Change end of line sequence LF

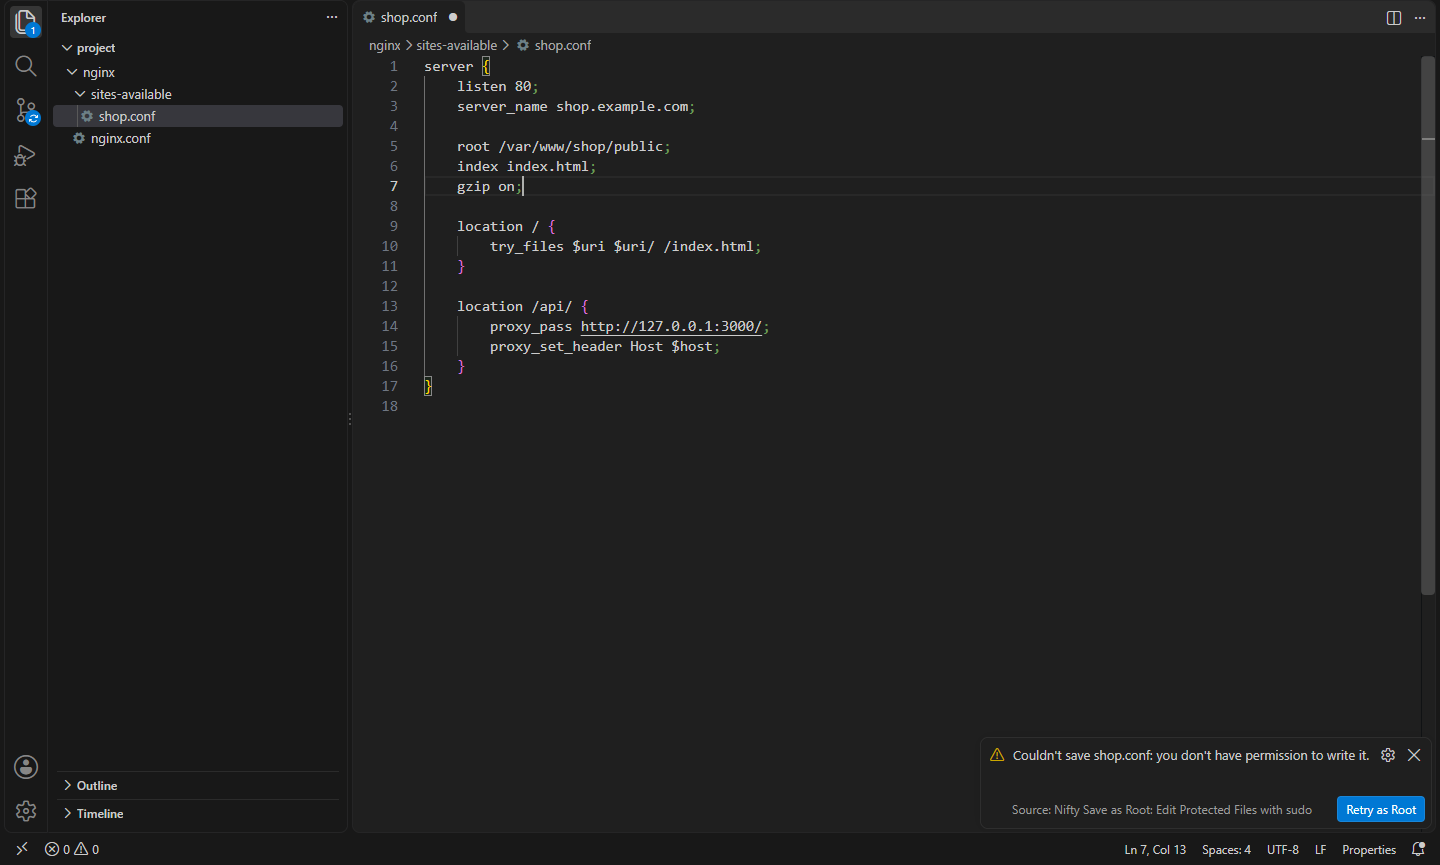[x=1320, y=849]
